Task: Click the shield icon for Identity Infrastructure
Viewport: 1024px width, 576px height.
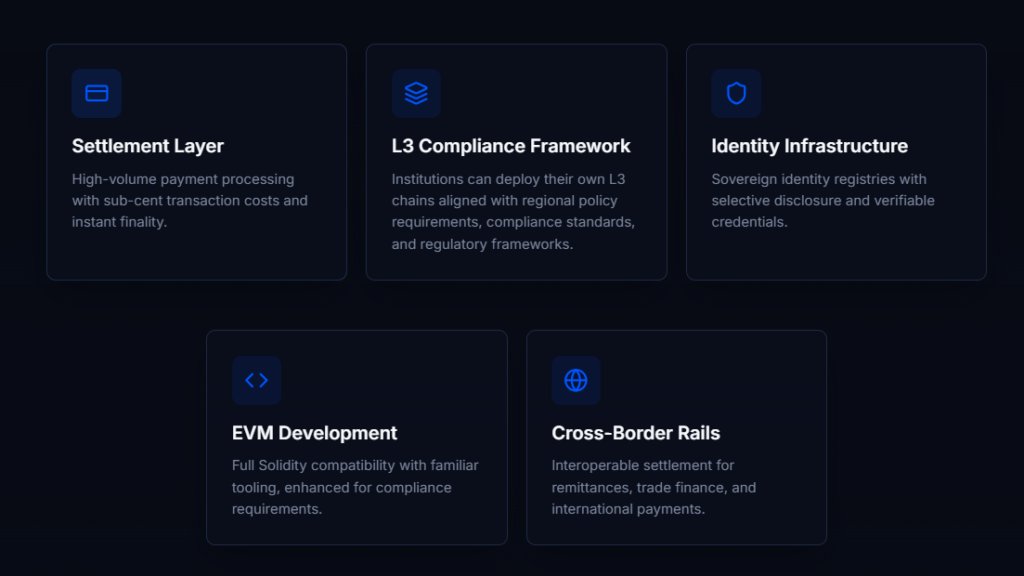Action: (x=736, y=93)
